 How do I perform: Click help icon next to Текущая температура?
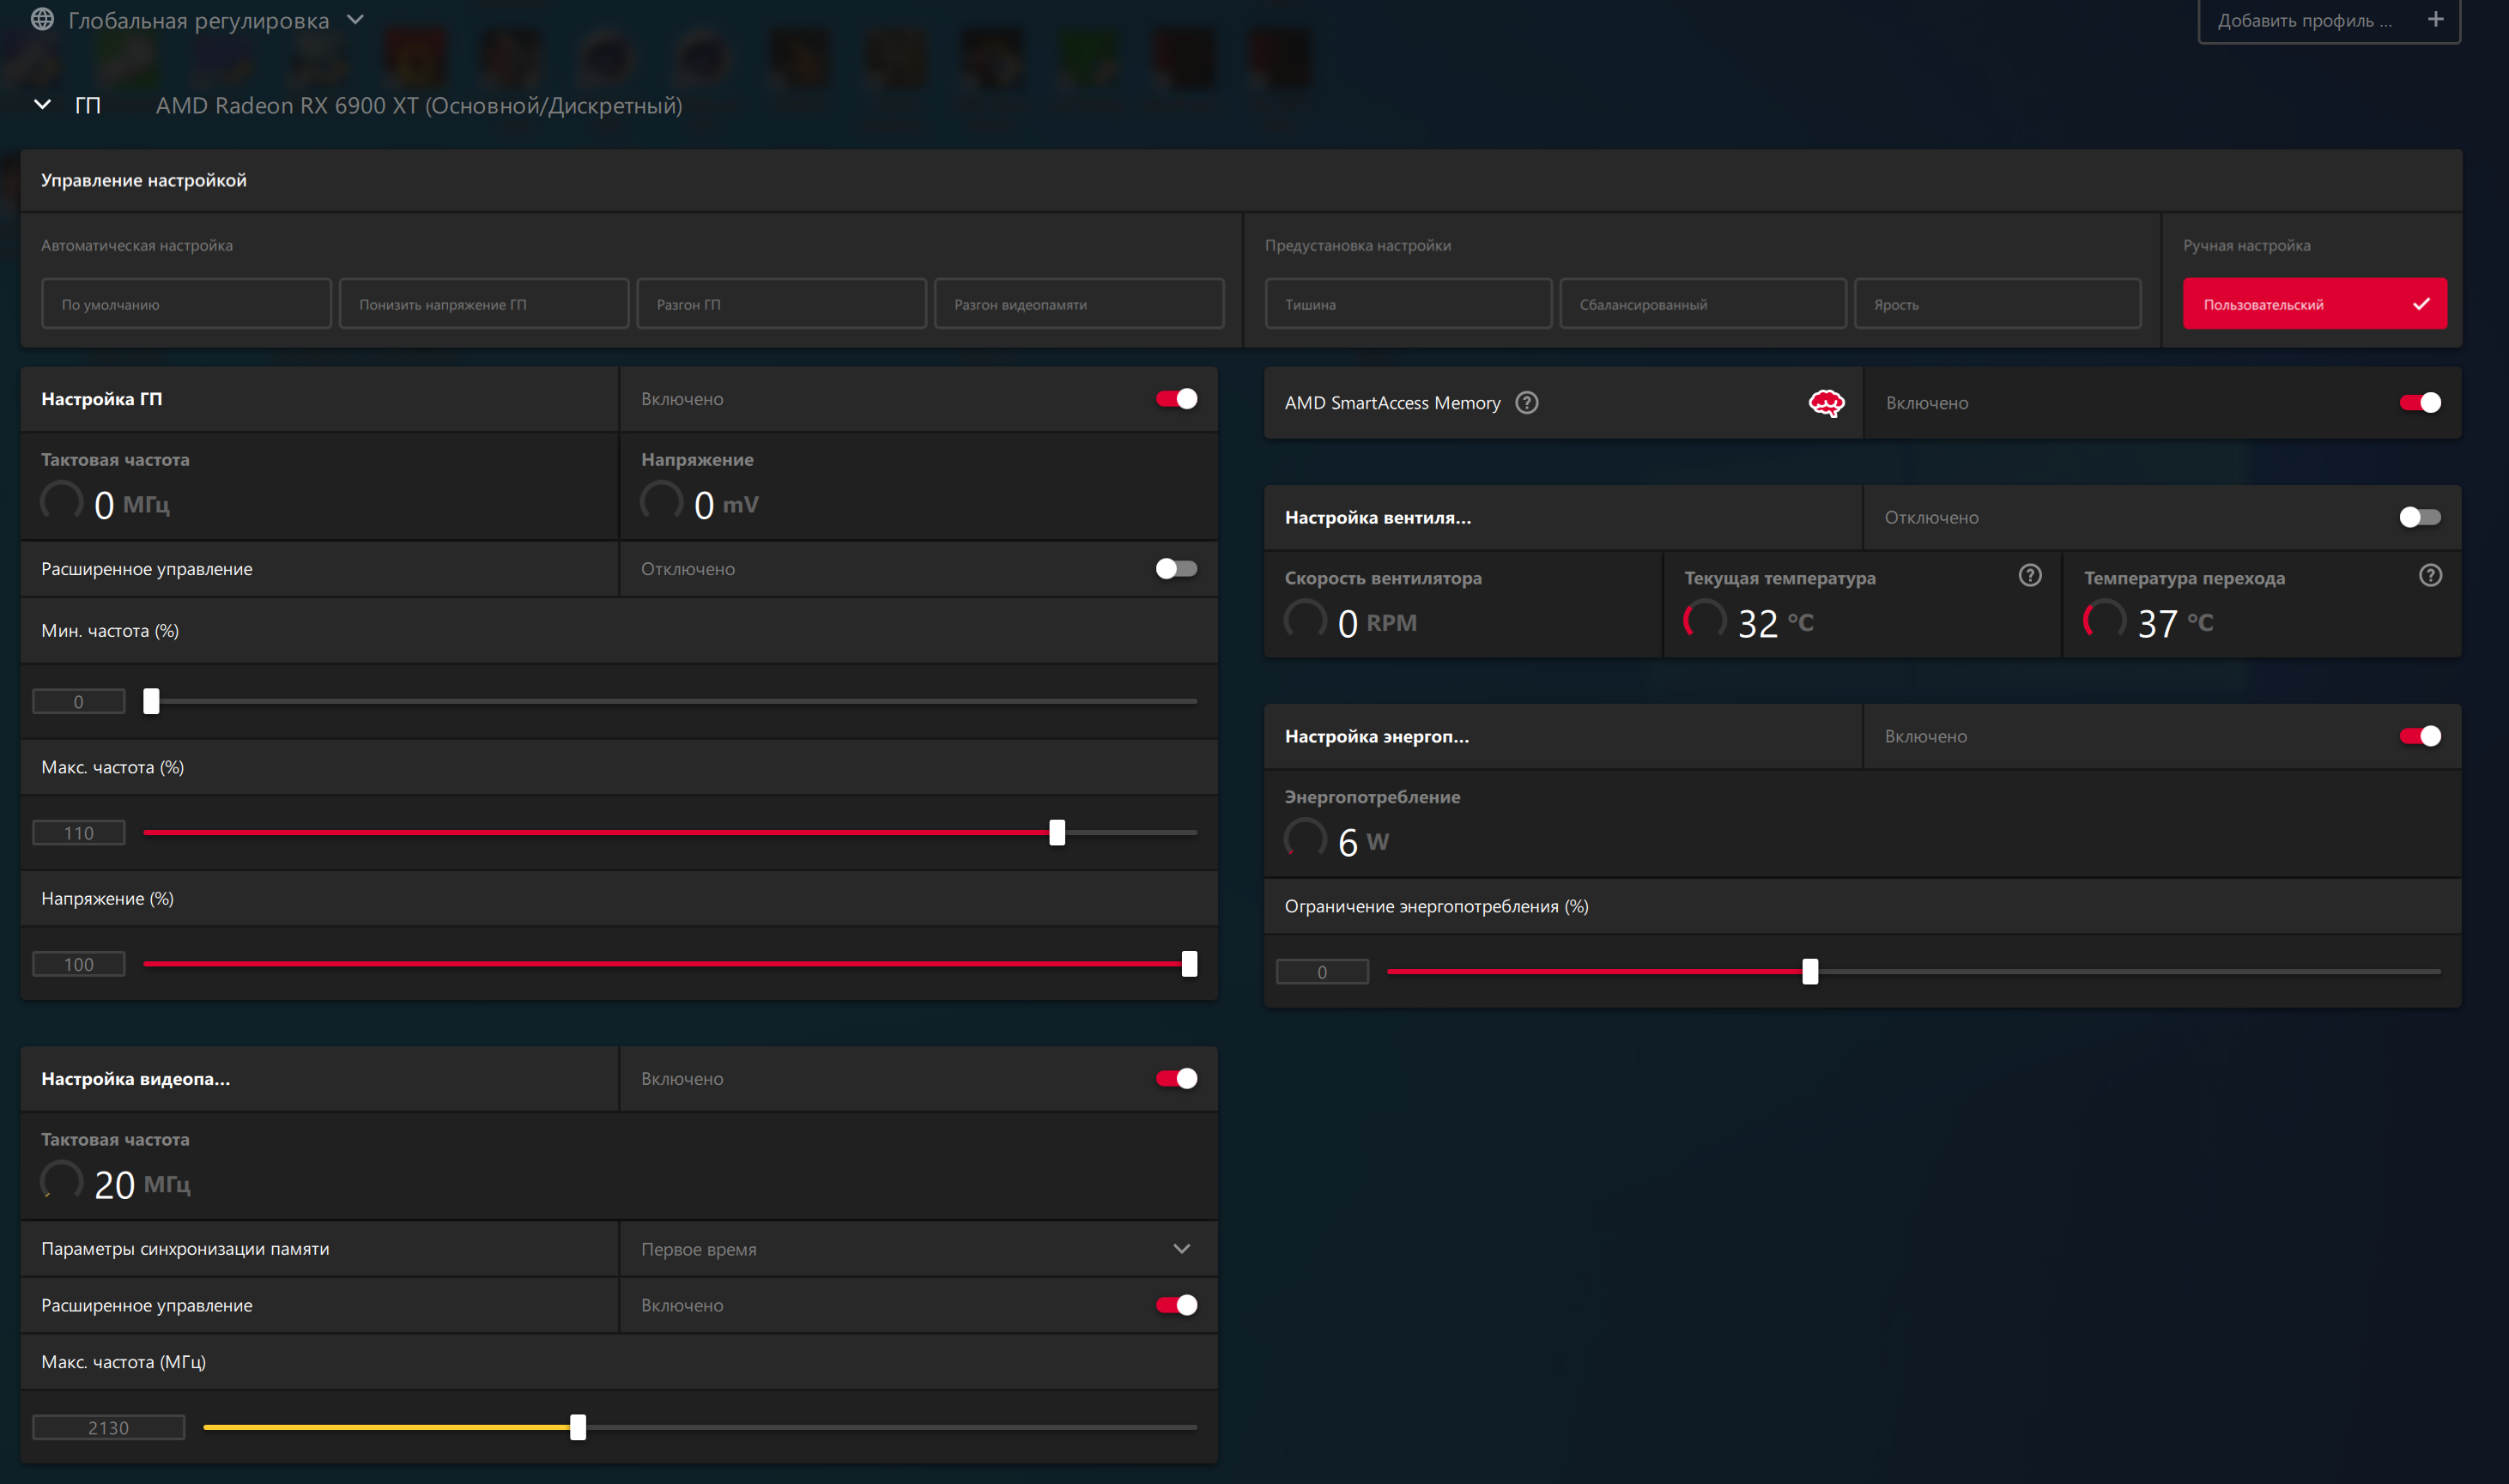click(x=2029, y=575)
